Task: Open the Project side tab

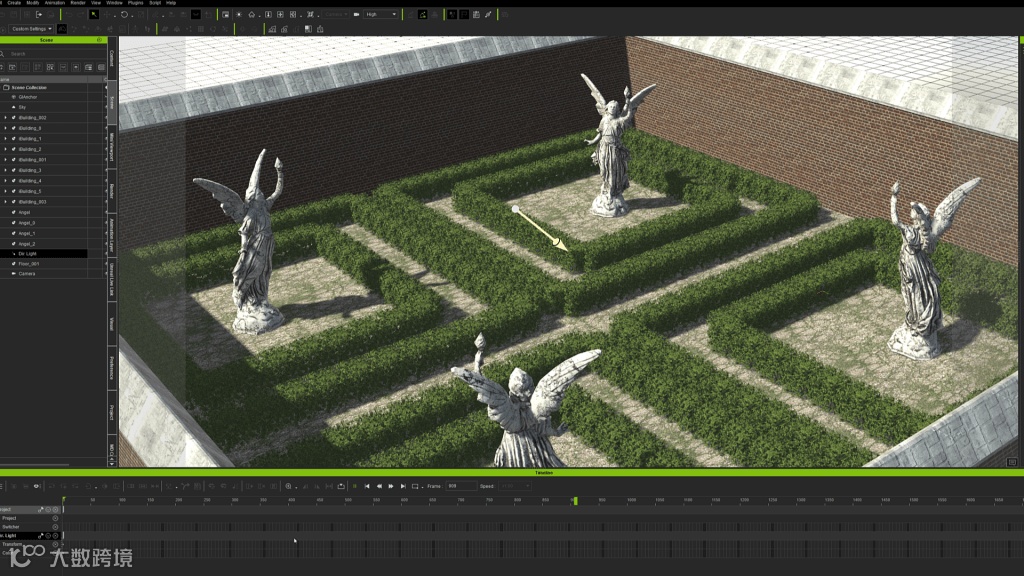Action: [112, 412]
